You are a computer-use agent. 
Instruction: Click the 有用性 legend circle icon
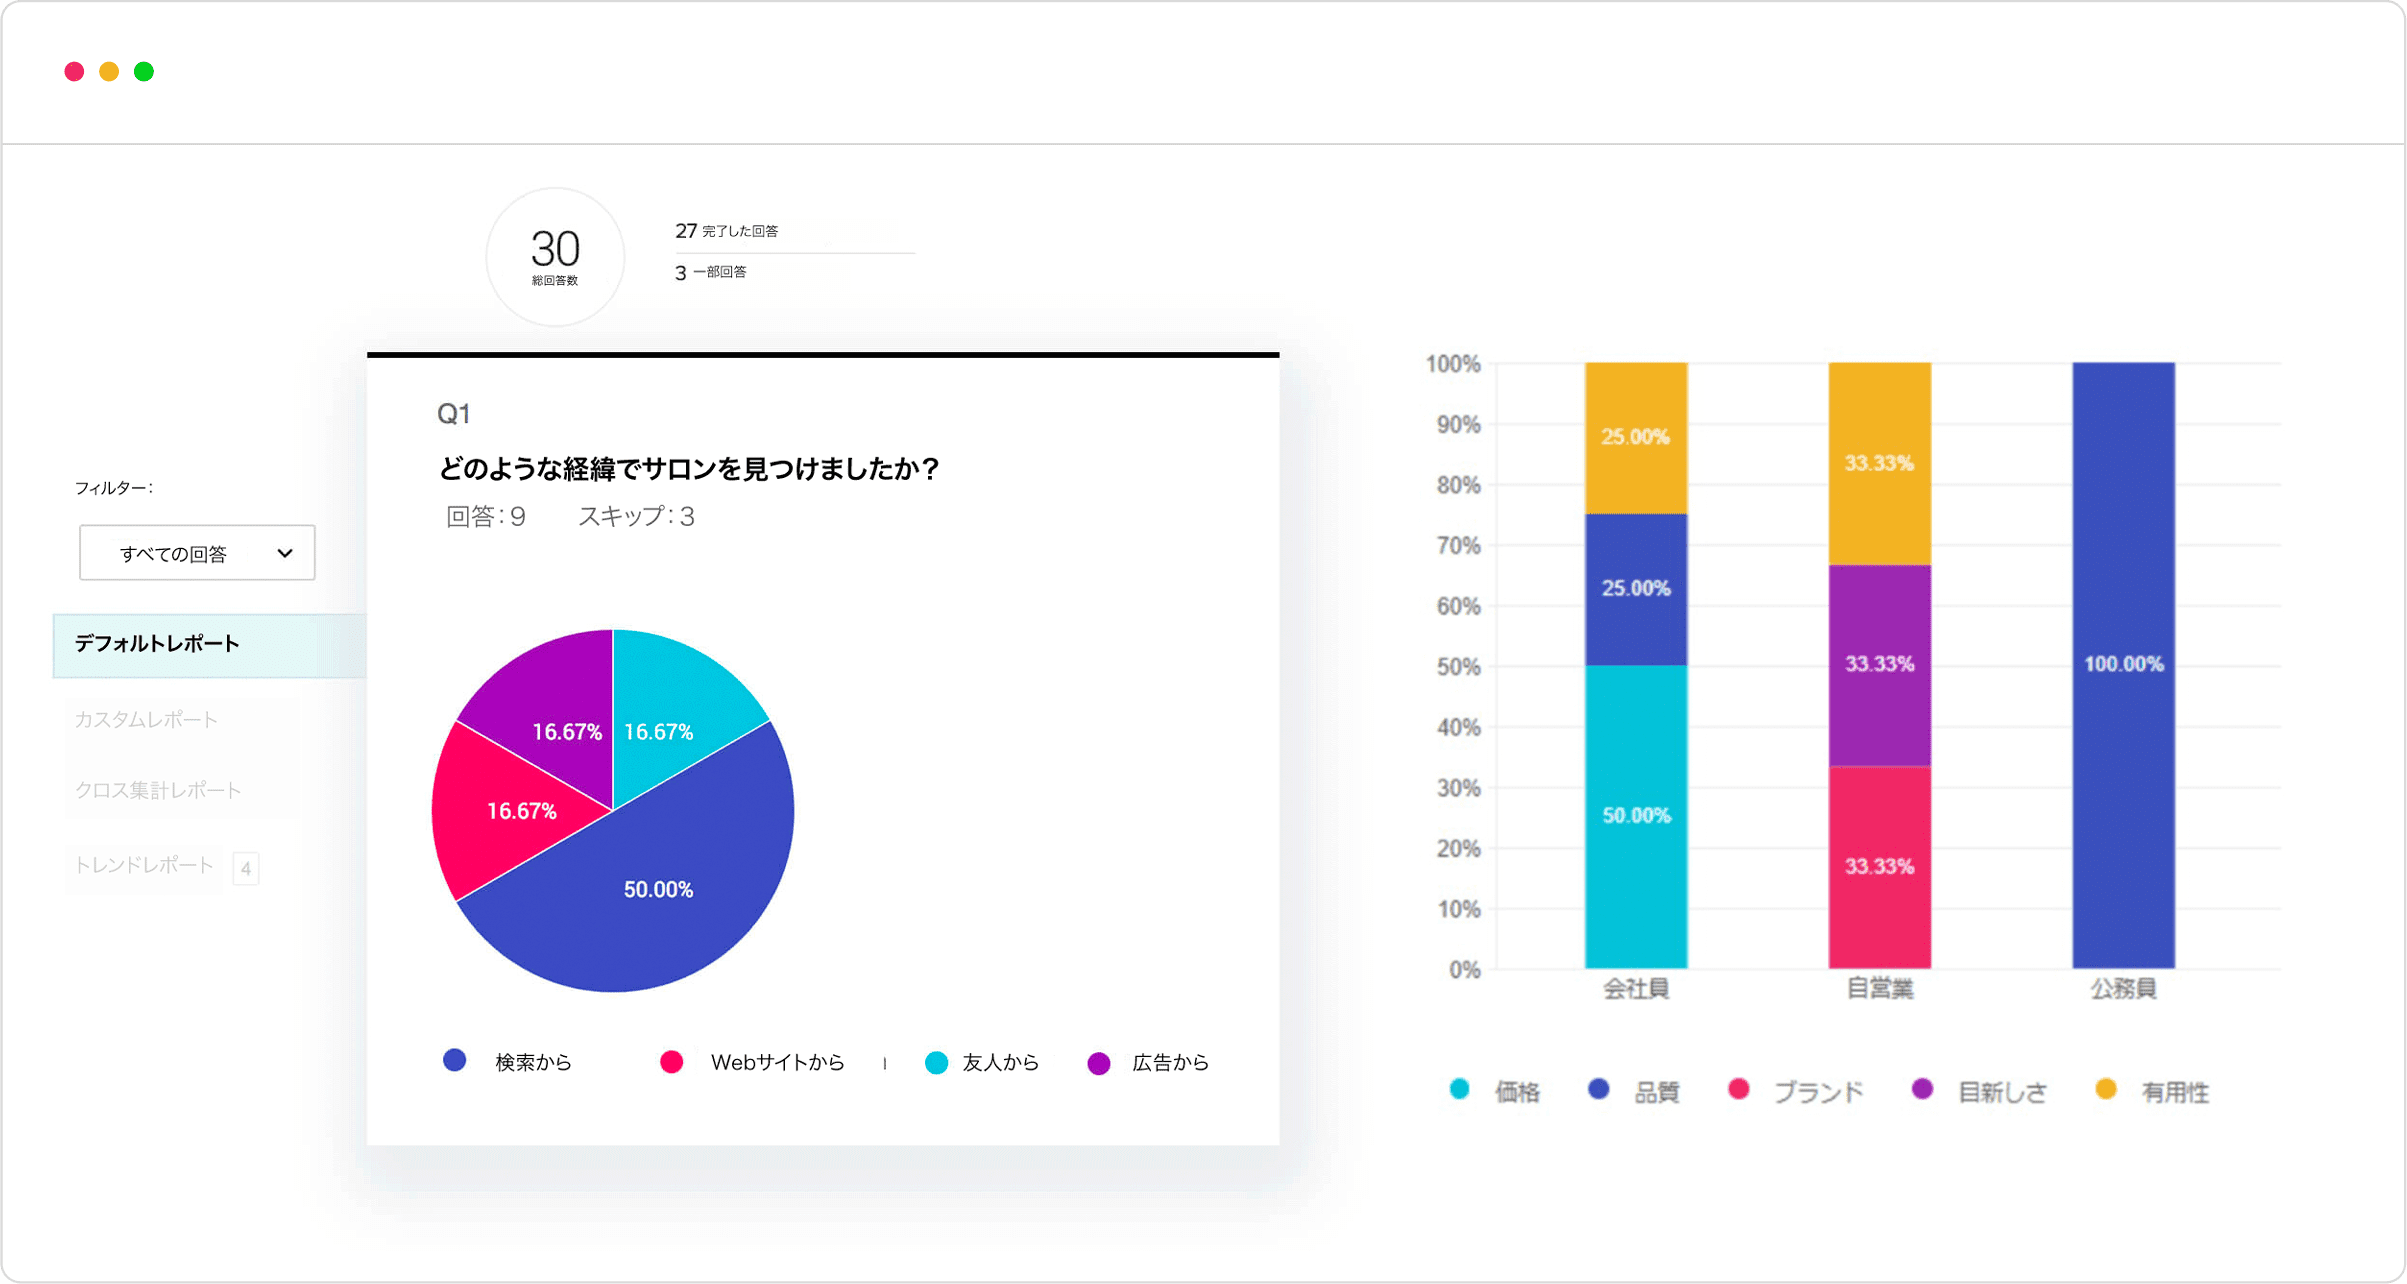point(2106,1090)
